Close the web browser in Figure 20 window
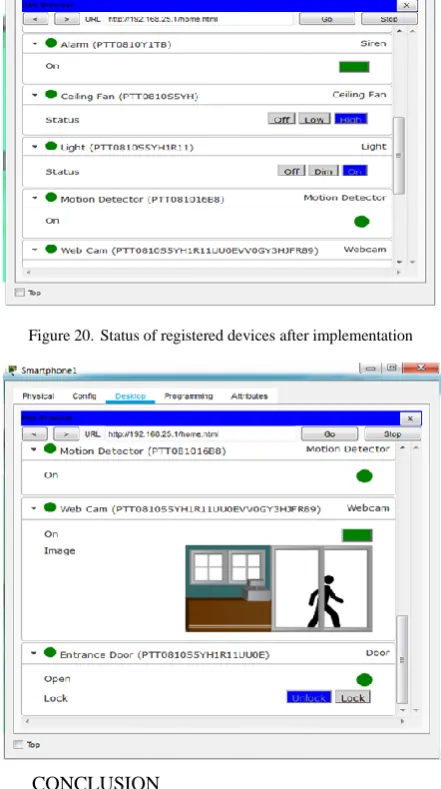The image size is (441, 789). (x=407, y=6)
